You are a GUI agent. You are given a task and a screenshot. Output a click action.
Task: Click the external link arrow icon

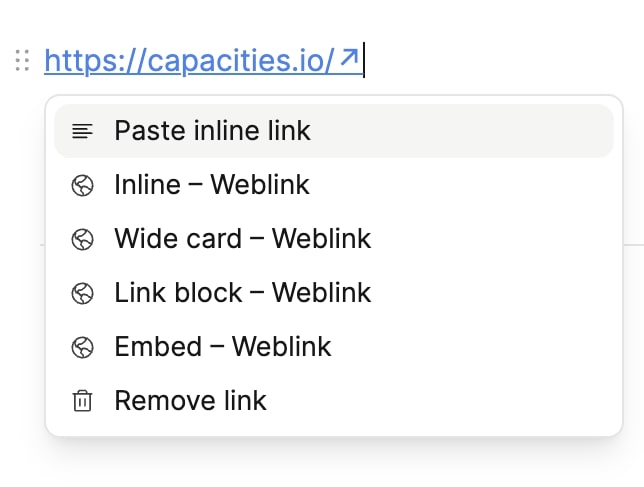pos(349,60)
